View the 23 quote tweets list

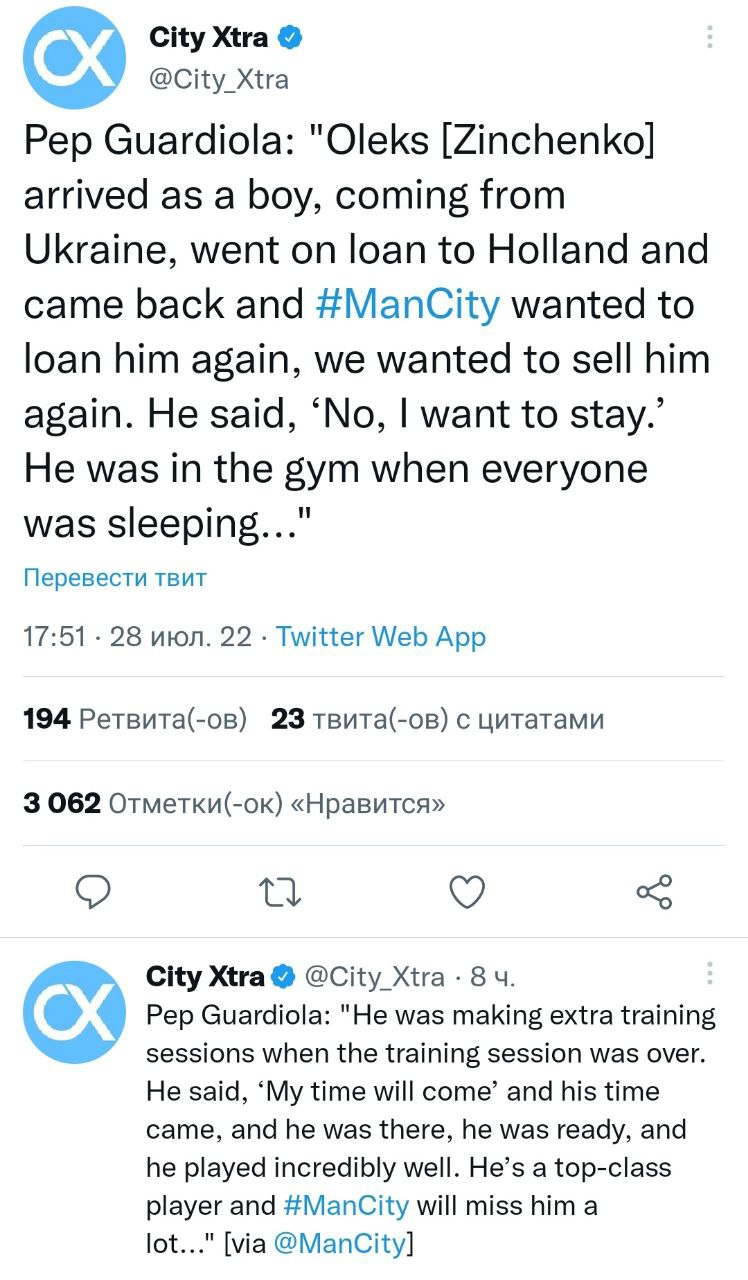click(x=438, y=719)
